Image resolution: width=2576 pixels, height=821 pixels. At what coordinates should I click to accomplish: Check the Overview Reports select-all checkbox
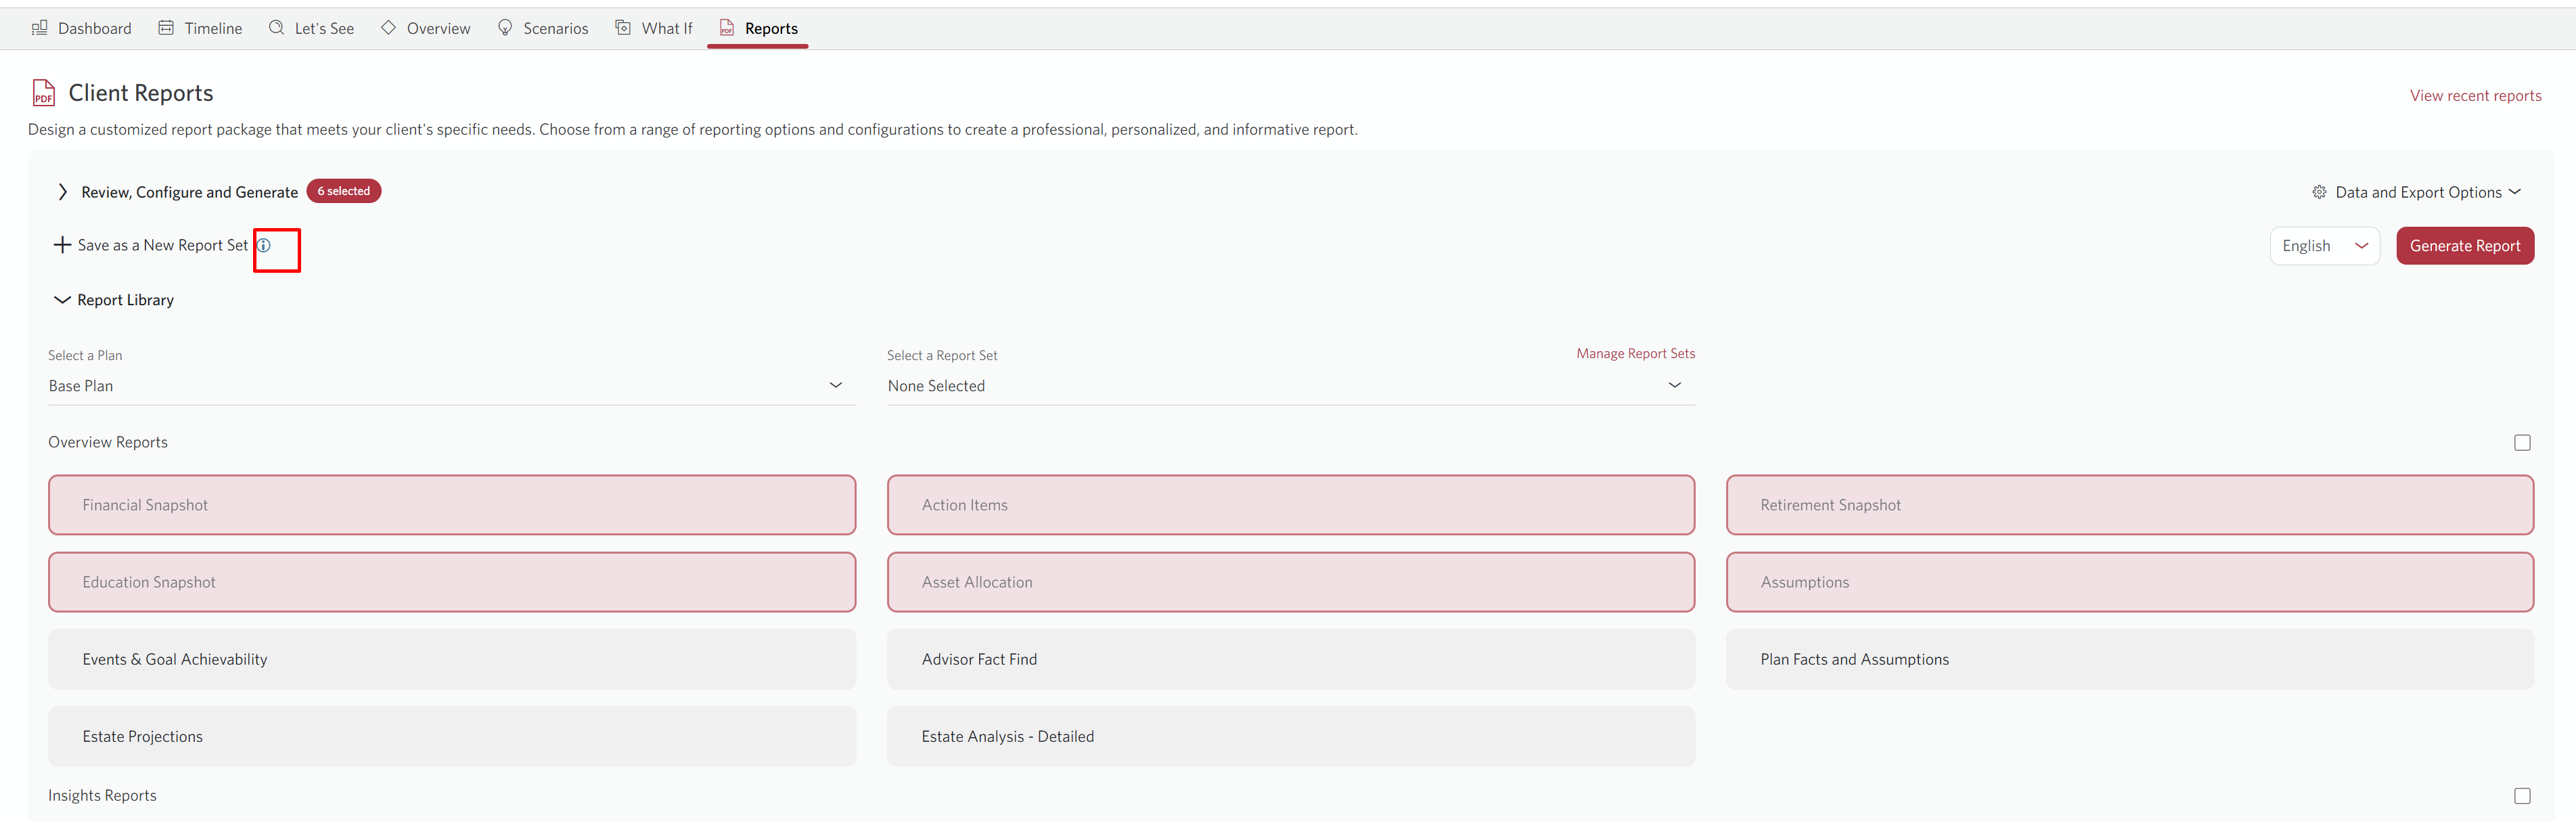point(2522,442)
